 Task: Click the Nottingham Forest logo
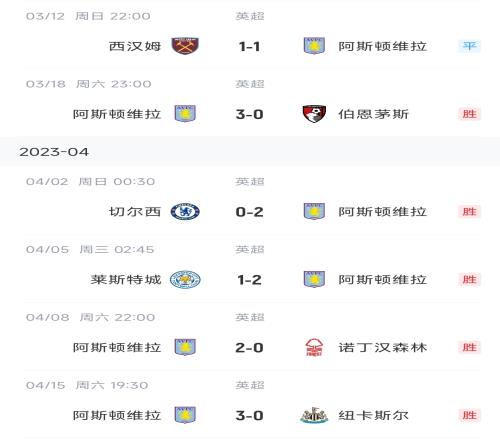coord(314,347)
